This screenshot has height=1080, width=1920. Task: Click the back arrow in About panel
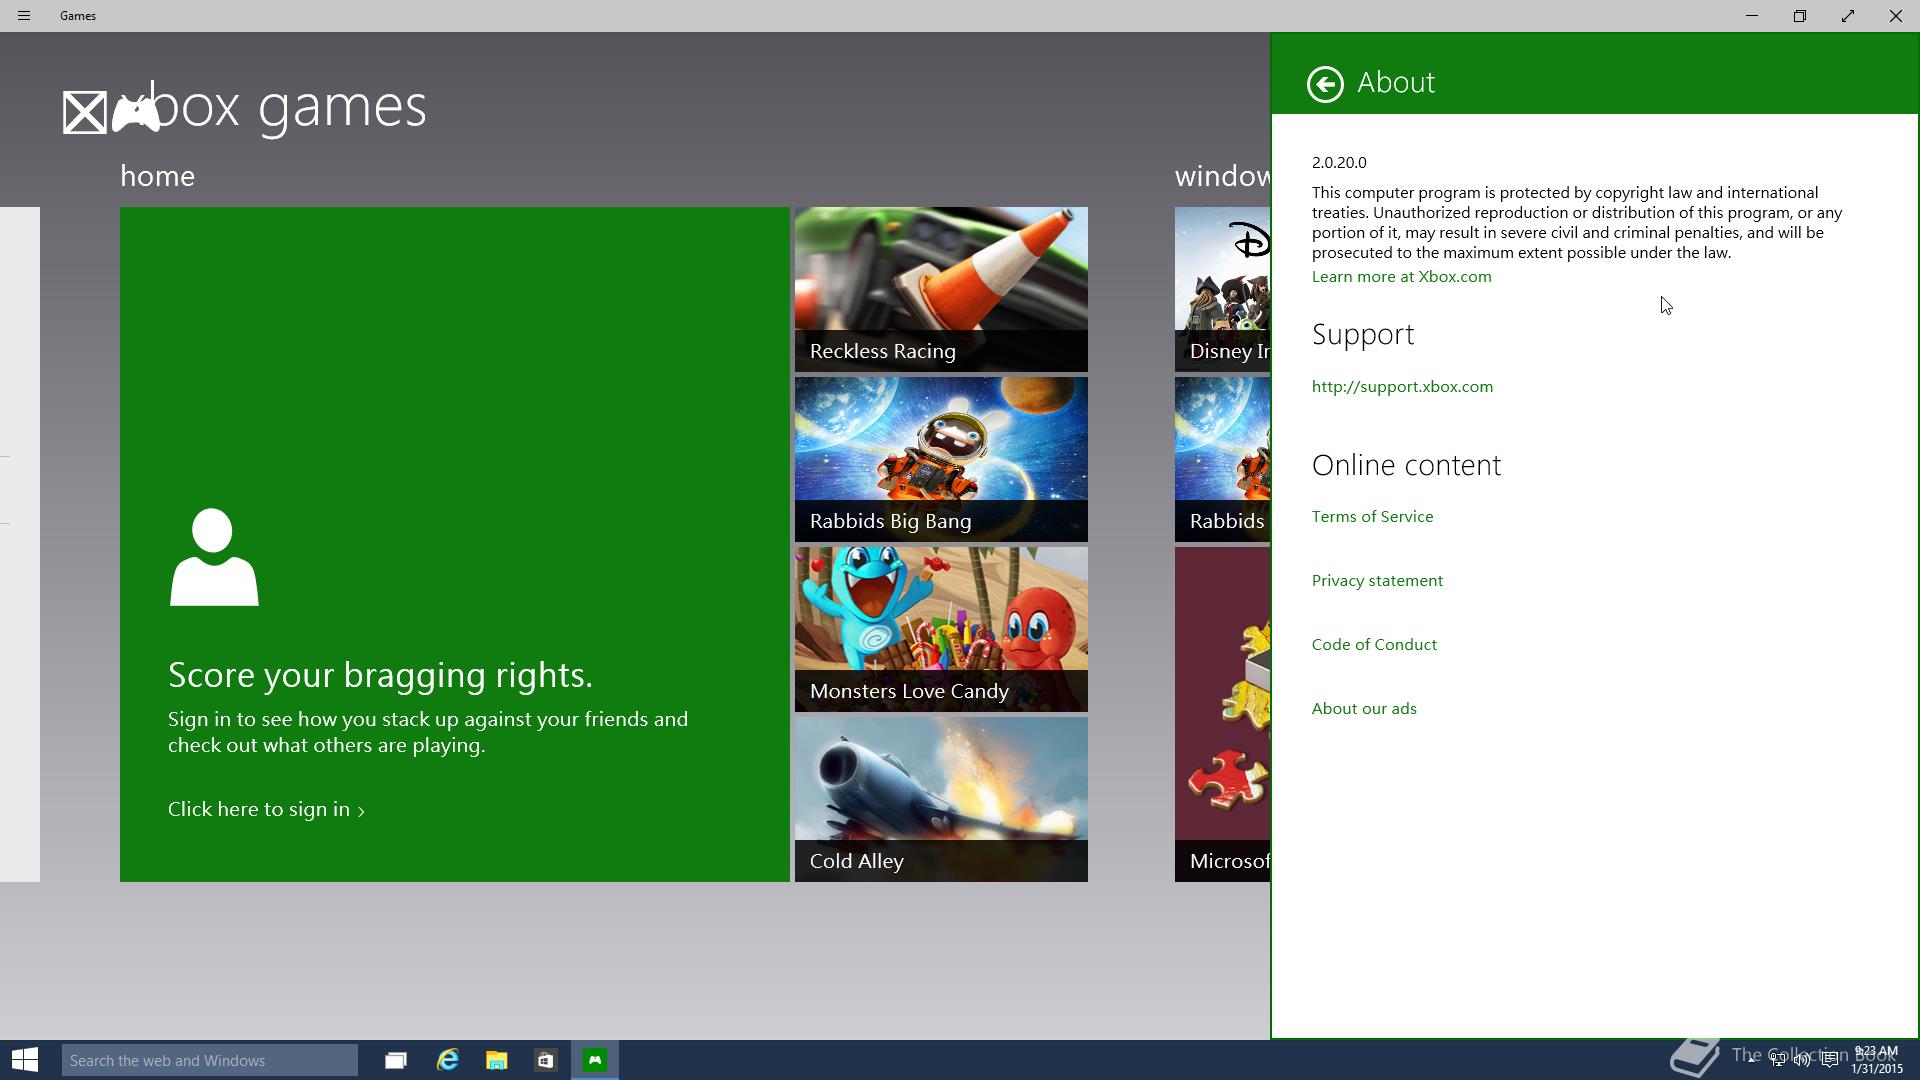(x=1325, y=84)
